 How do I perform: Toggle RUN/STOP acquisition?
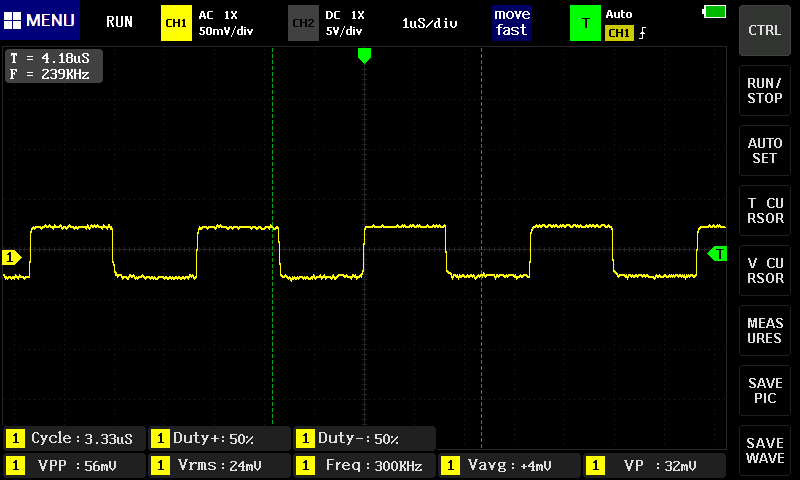[x=765, y=91]
